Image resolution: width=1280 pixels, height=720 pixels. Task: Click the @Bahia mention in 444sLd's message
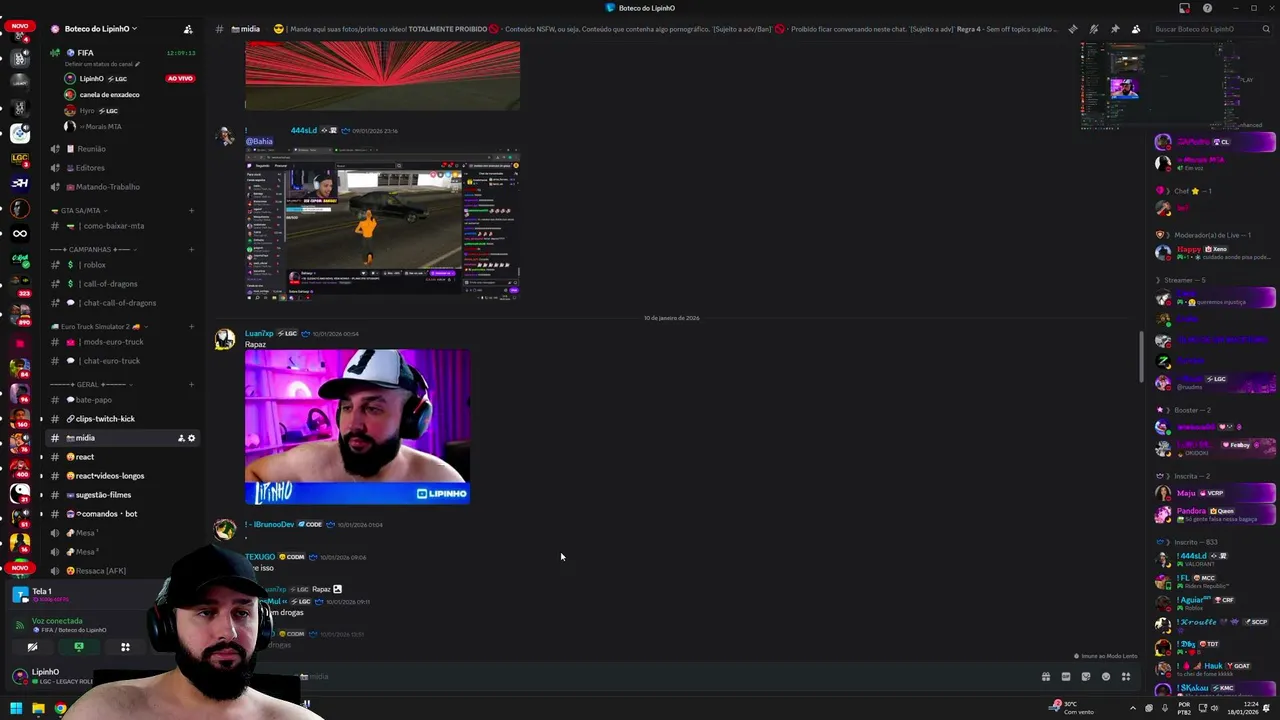click(259, 141)
